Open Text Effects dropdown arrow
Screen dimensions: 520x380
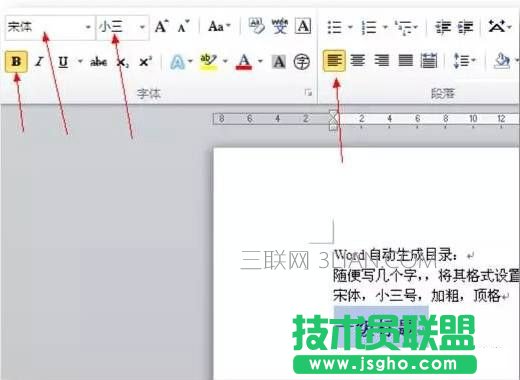pyautogui.click(x=190, y=61)
